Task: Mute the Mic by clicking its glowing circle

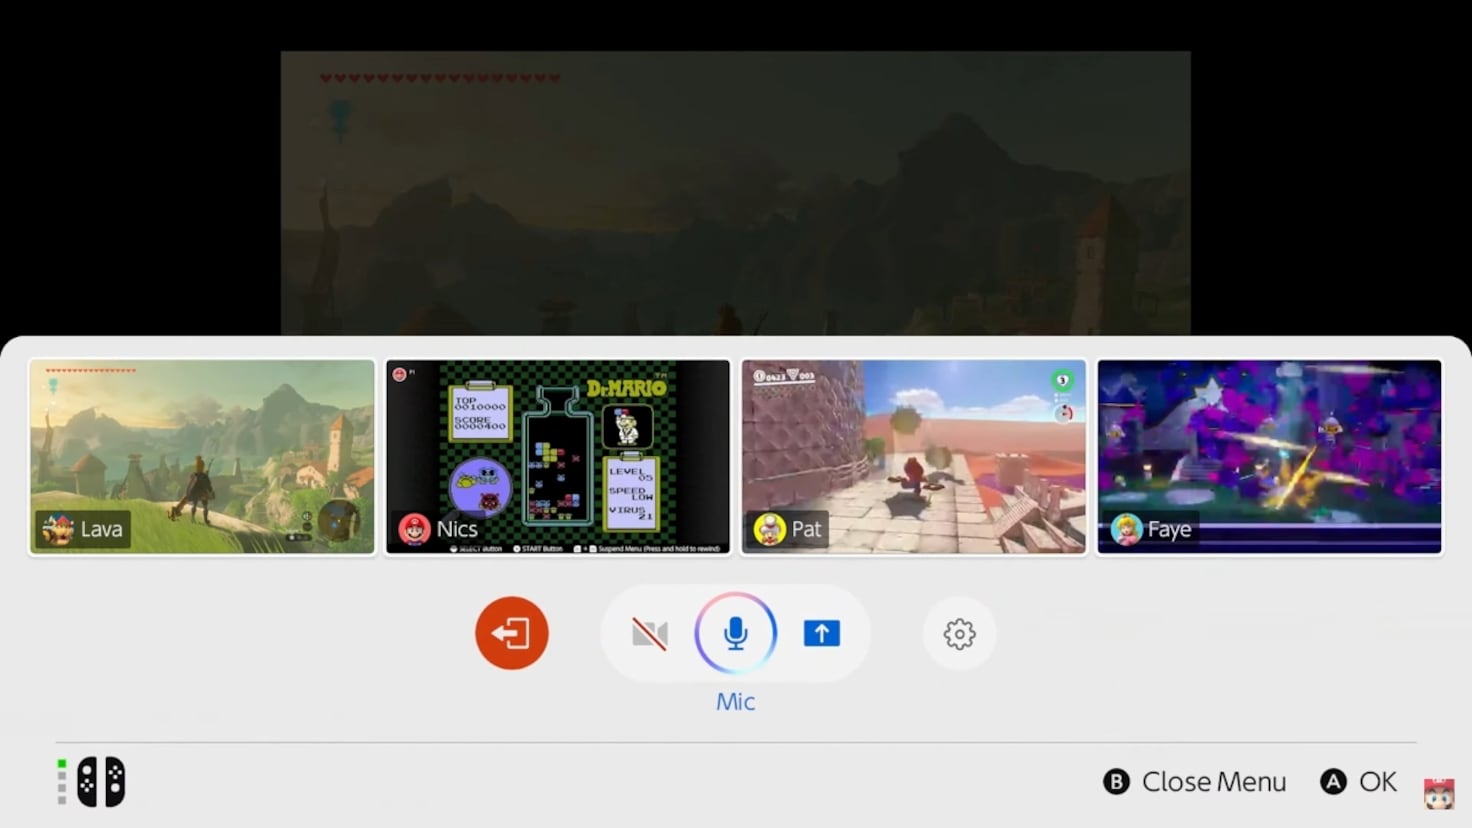Action: tap(735, 632)
